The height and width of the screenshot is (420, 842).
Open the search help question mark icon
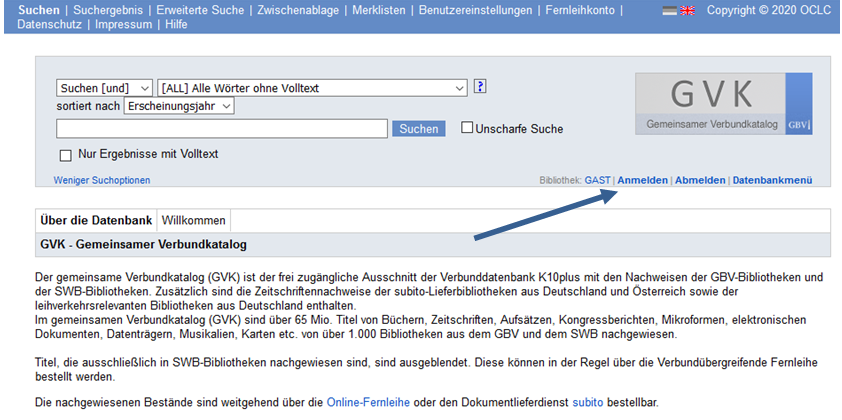pyautogui.click(x=481, y=86)
